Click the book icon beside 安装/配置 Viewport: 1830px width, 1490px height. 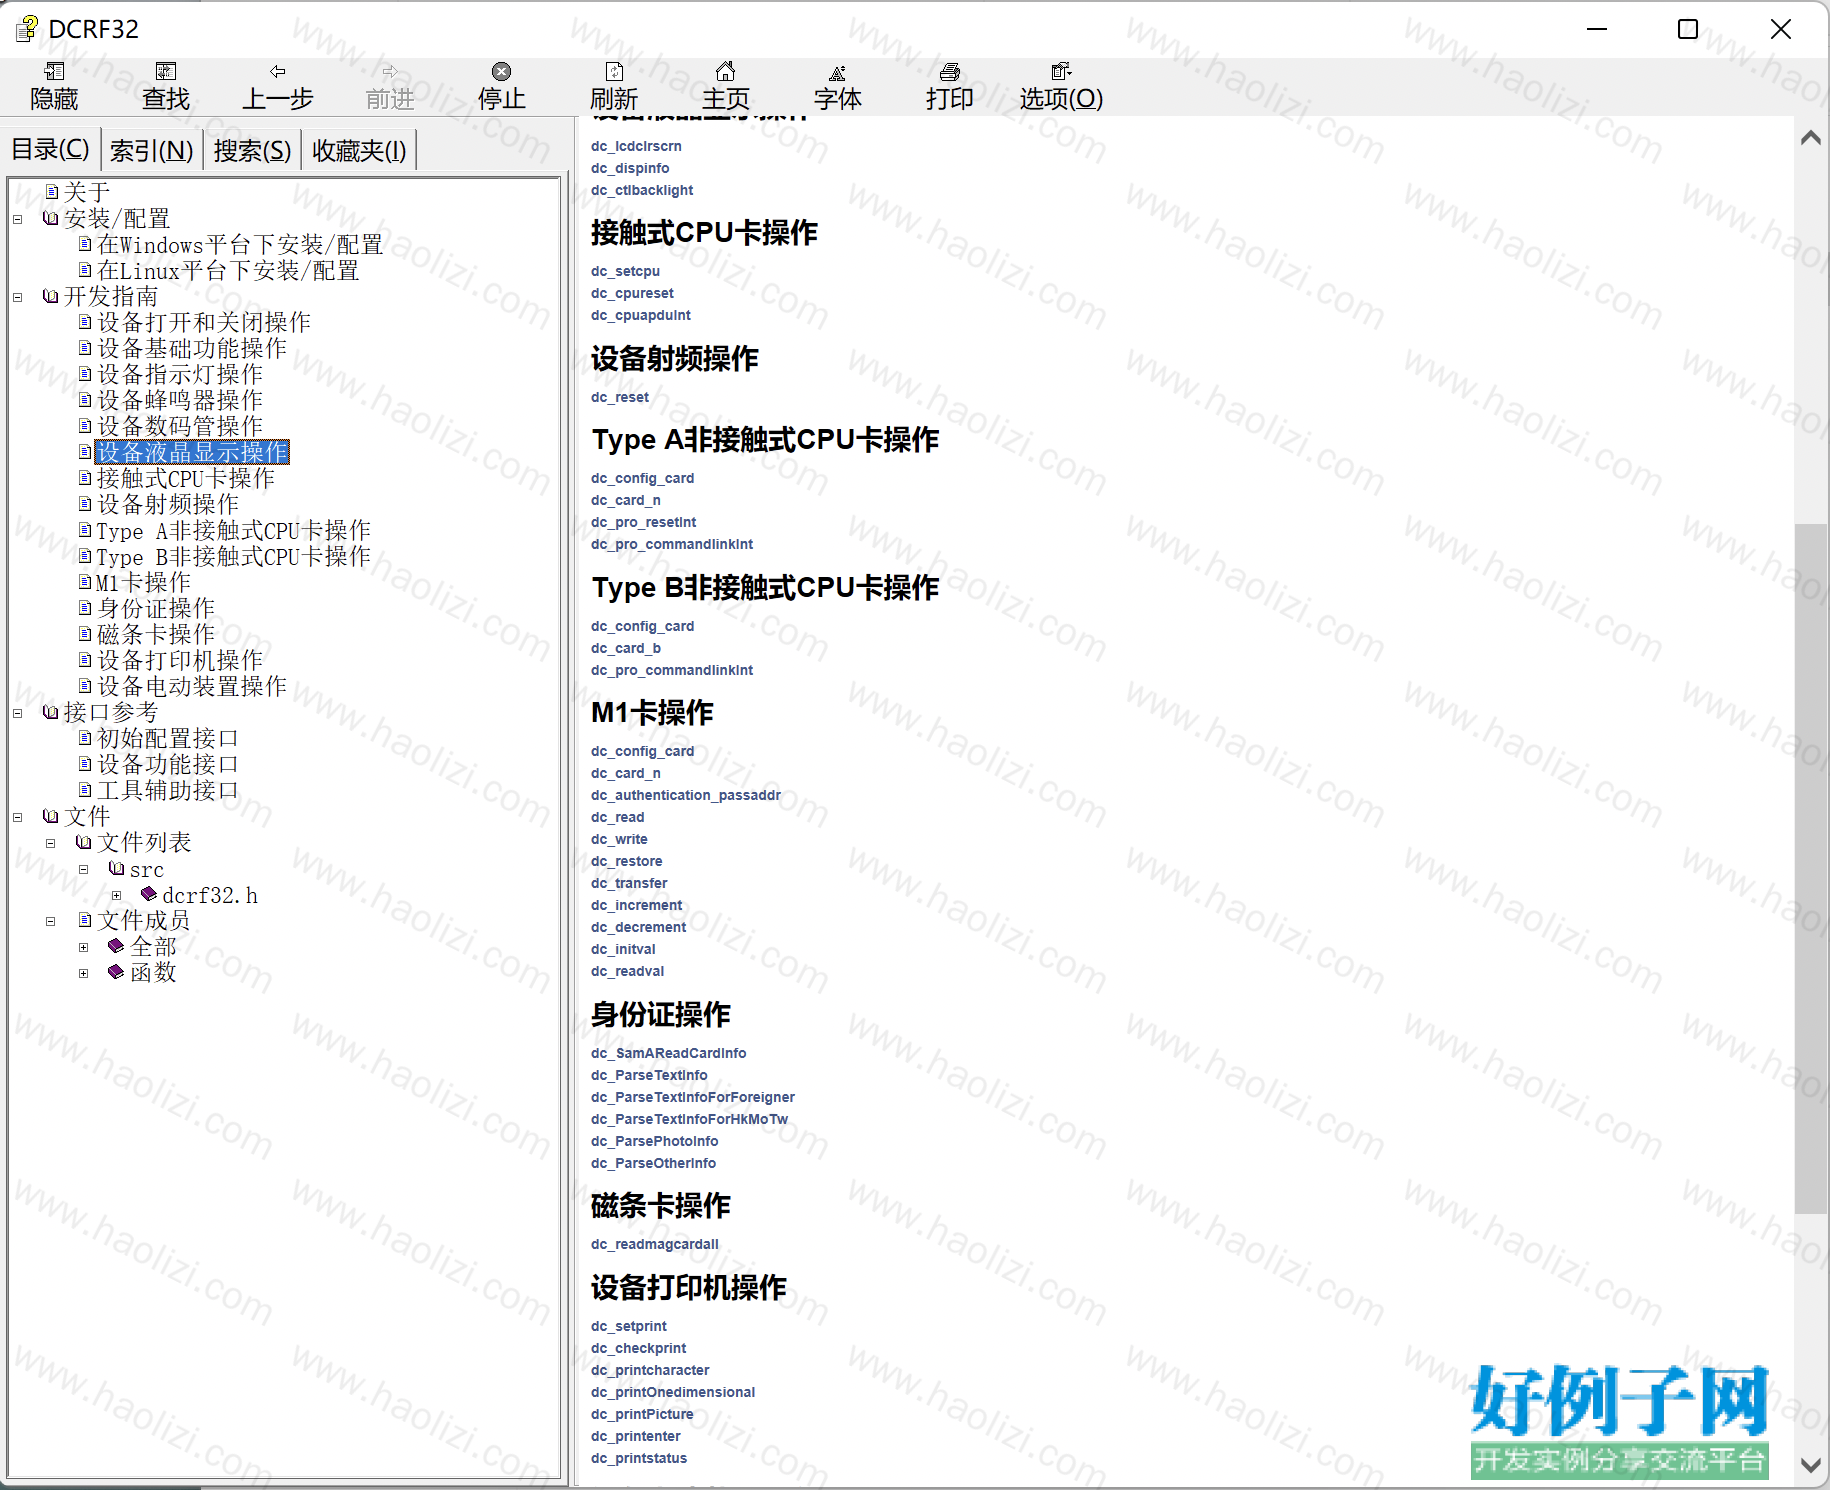(x=51, y=218)
